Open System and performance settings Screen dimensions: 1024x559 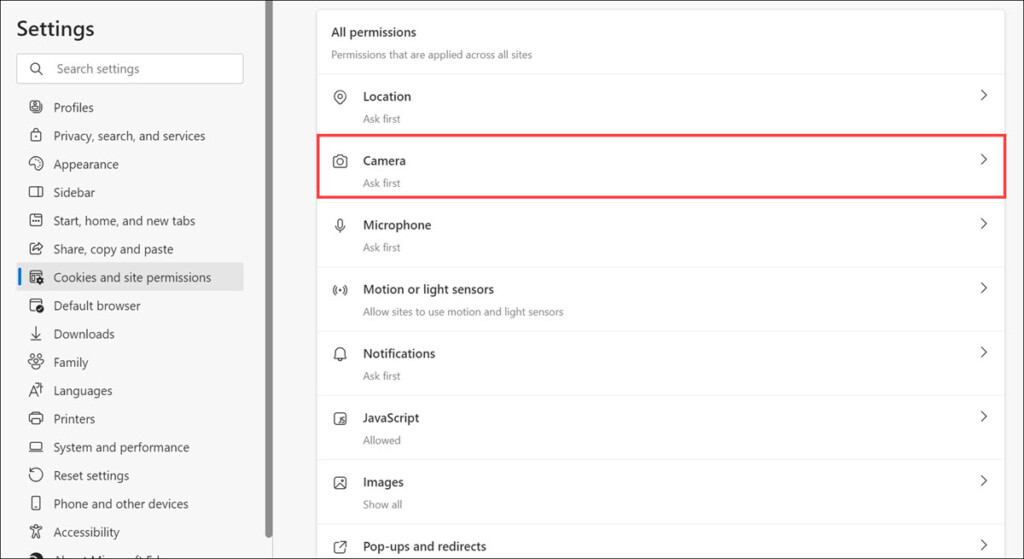[x=121, y=447]
